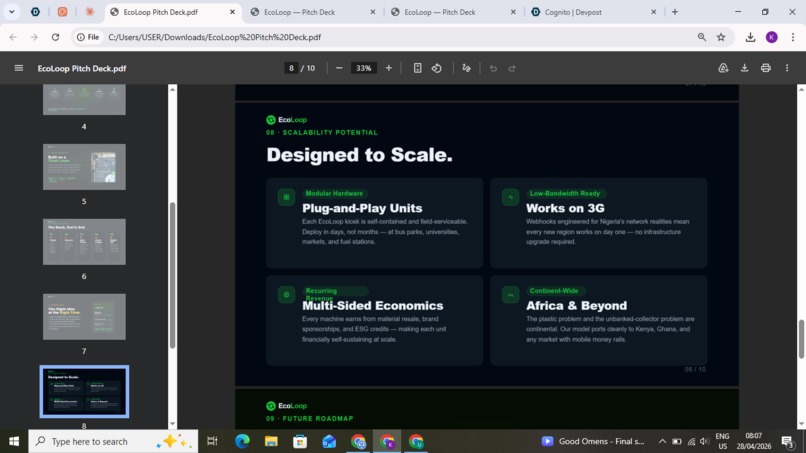
Task: Click the Continent-Wide tag
Action: [x=554, y=291]
